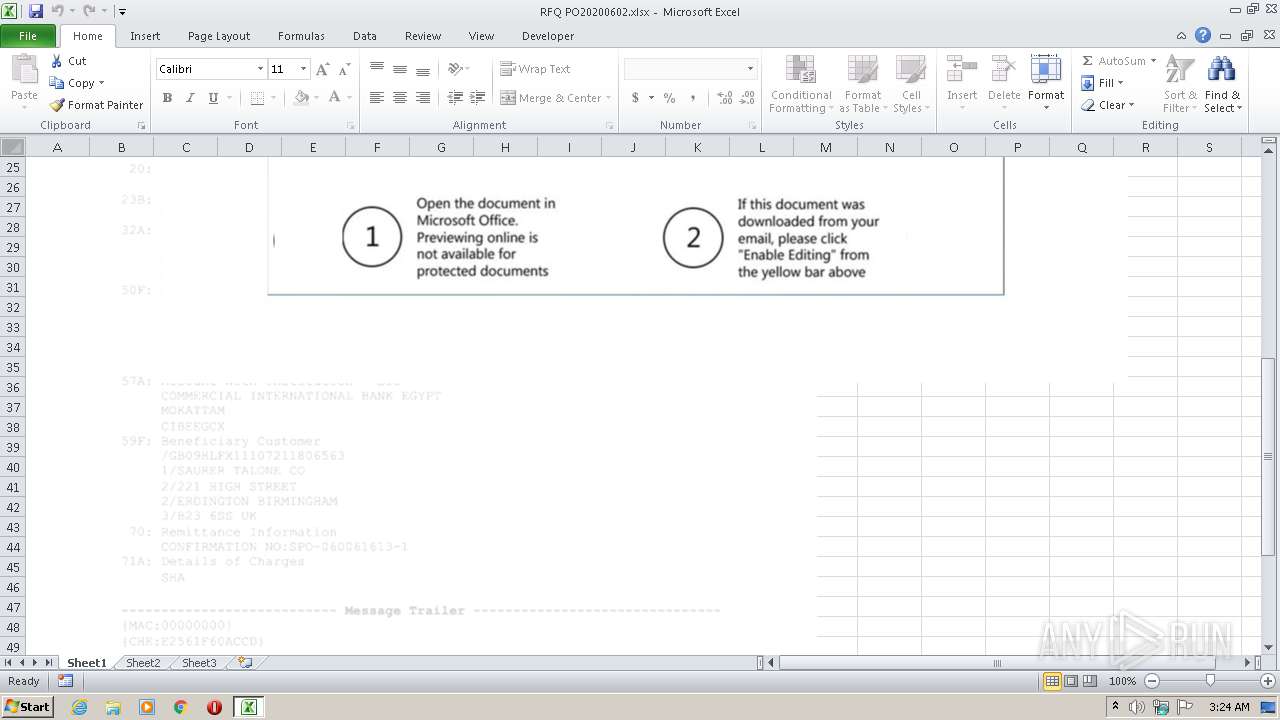Decrease the cell indent

point(455,98)
